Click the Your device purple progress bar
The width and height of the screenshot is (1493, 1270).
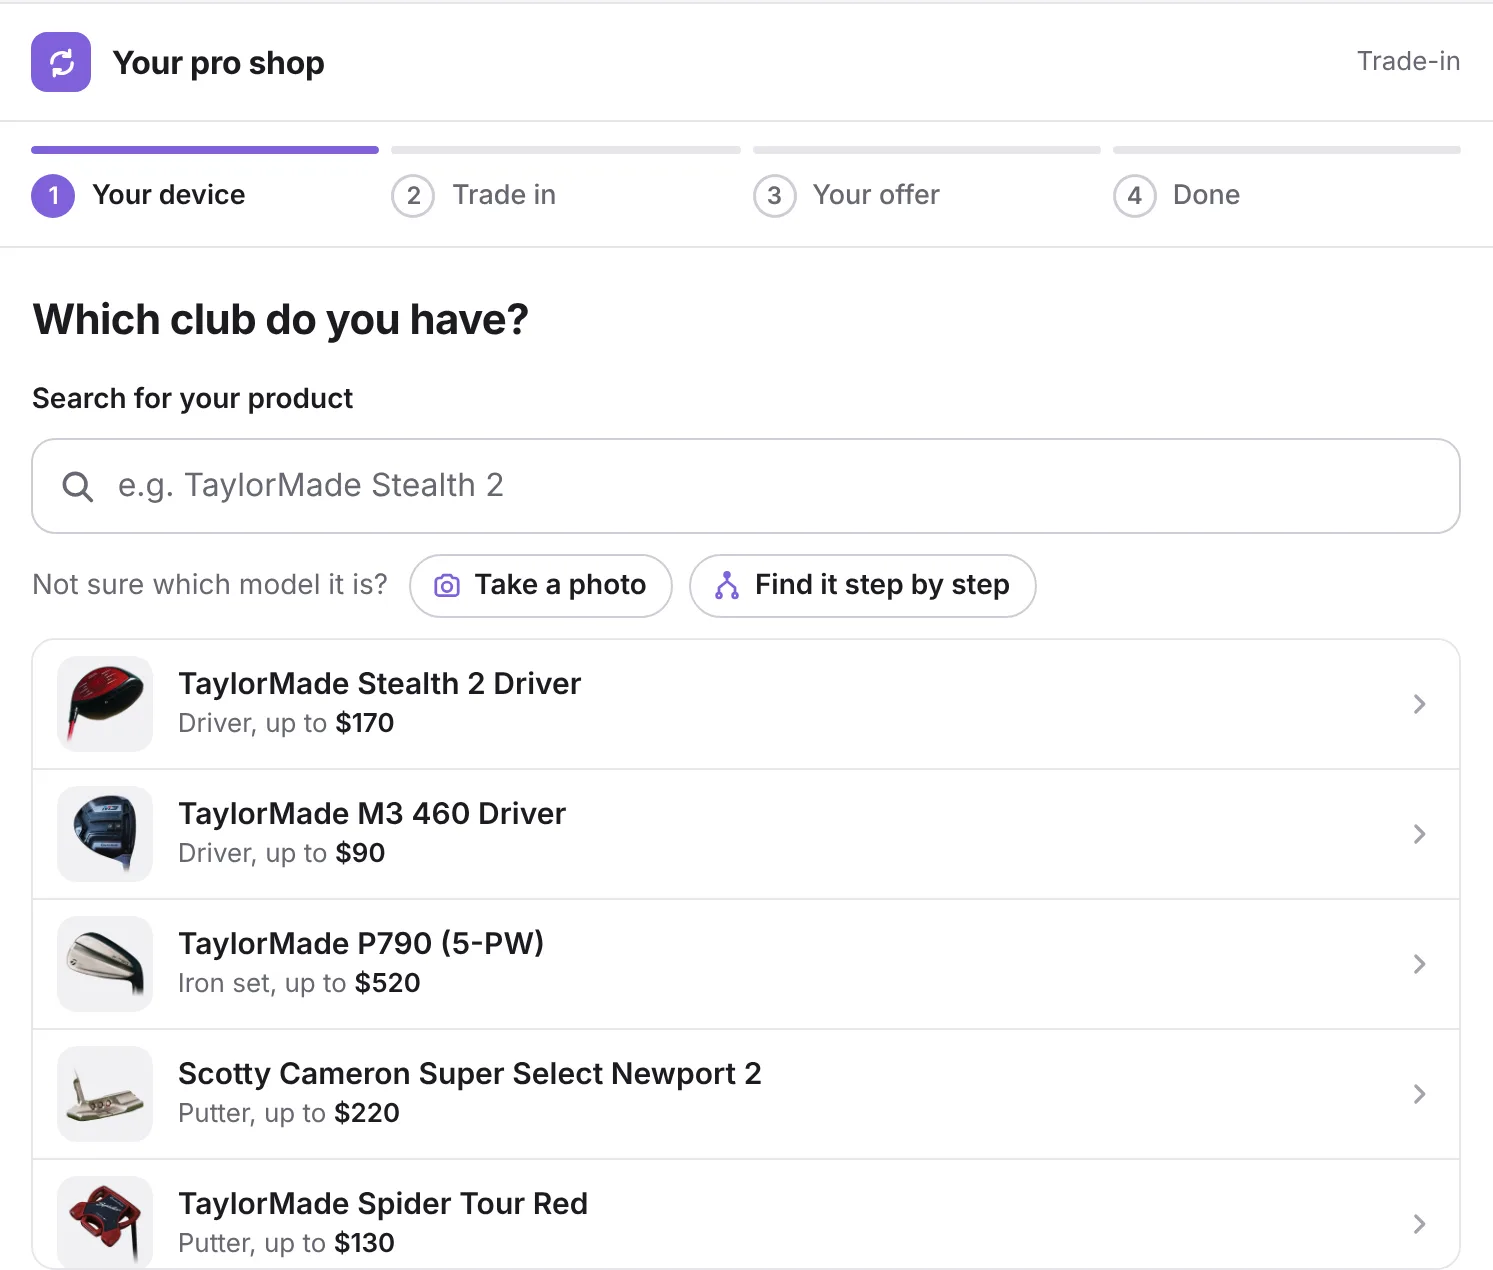click(205, 150)
